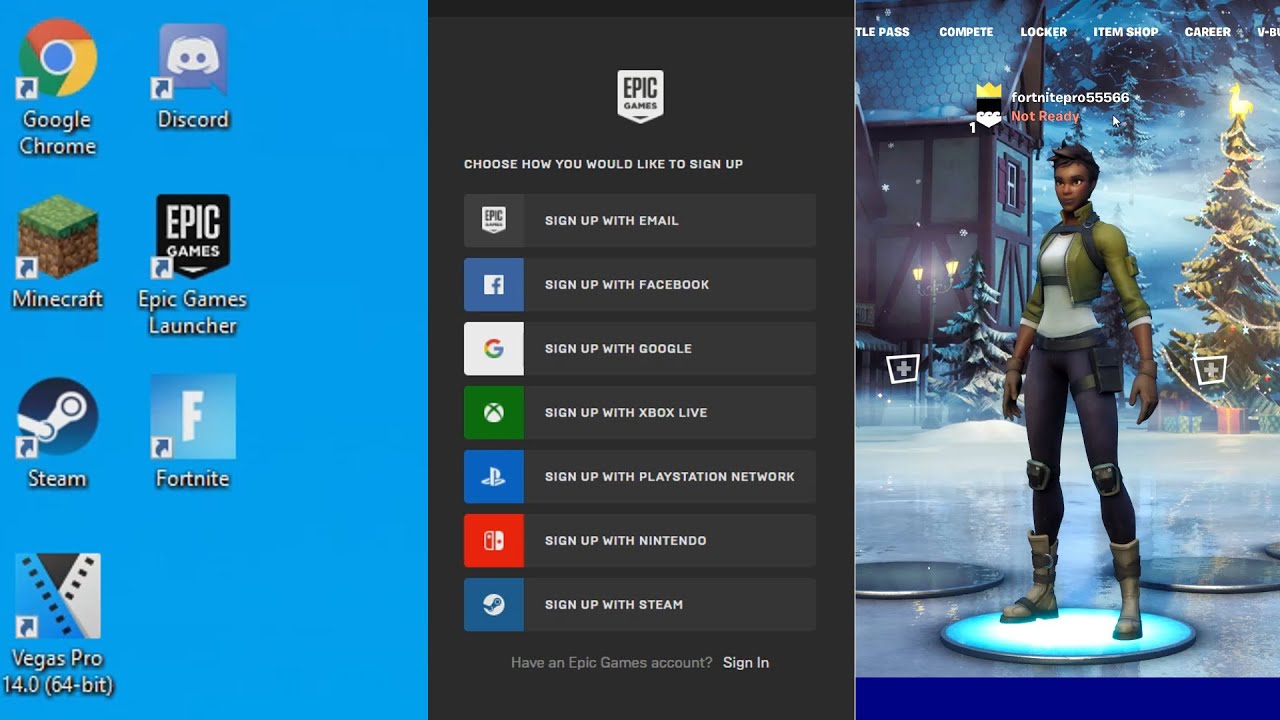The height and width of the screenshot is (720, 1280).
Task: Click the plus invite slot left of the character
Action: click(x=903, y=369)
